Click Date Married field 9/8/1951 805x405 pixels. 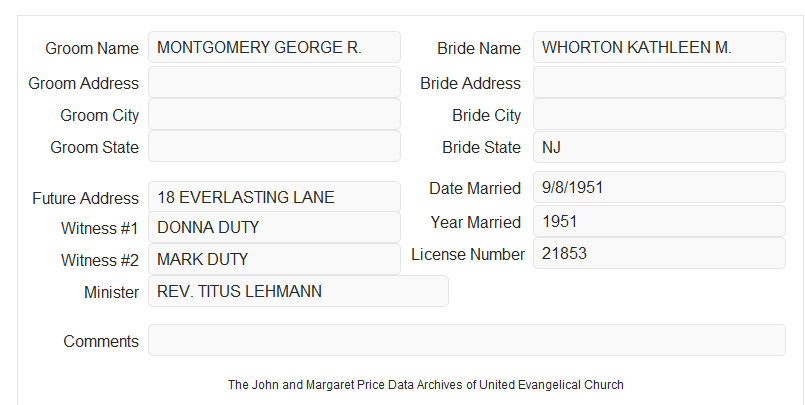[659, 187]
